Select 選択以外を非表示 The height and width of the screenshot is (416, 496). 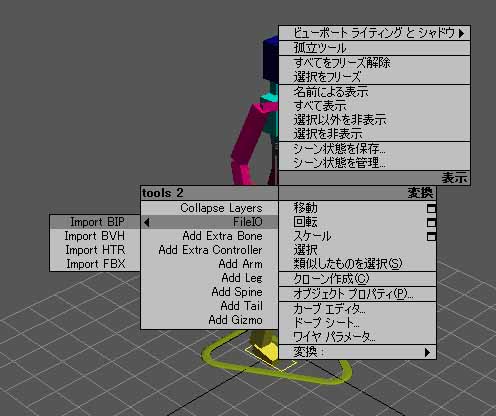coord(374,120)
